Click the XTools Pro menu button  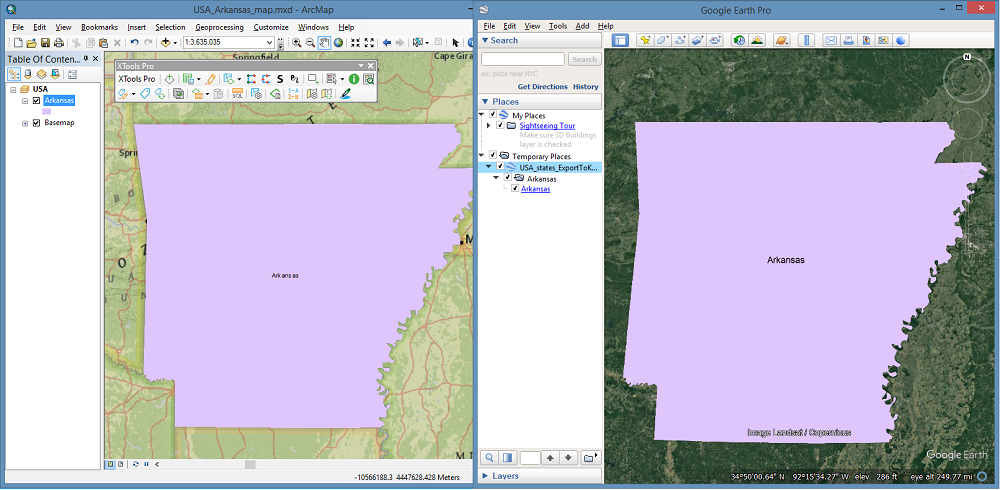[x=137, y=79]
